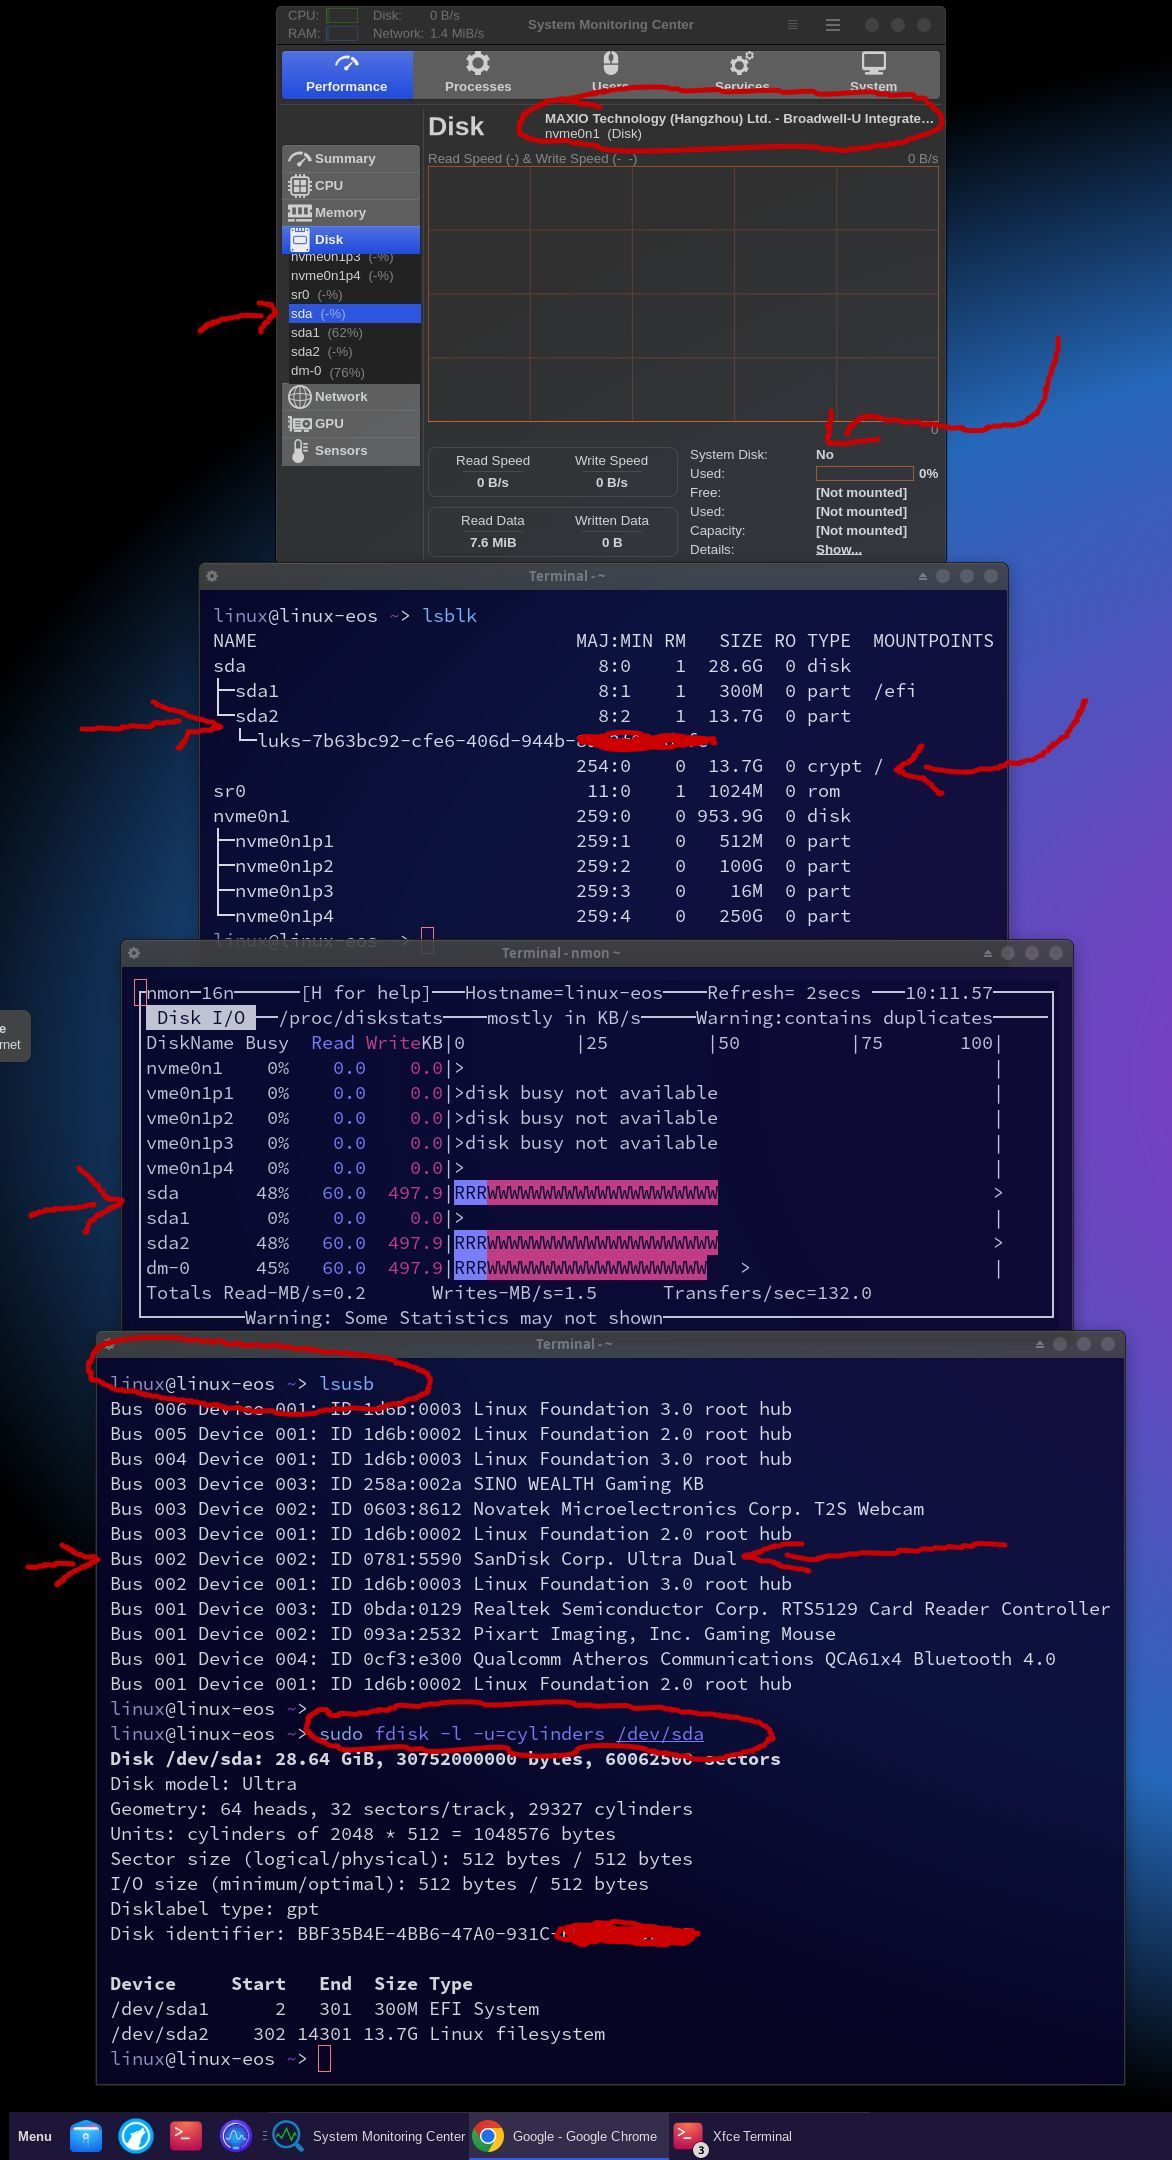This screenshot has height=2160, width=1172.
Task: Open the lsblk terminal window menu icon
Action: click(x=212, y=576)
